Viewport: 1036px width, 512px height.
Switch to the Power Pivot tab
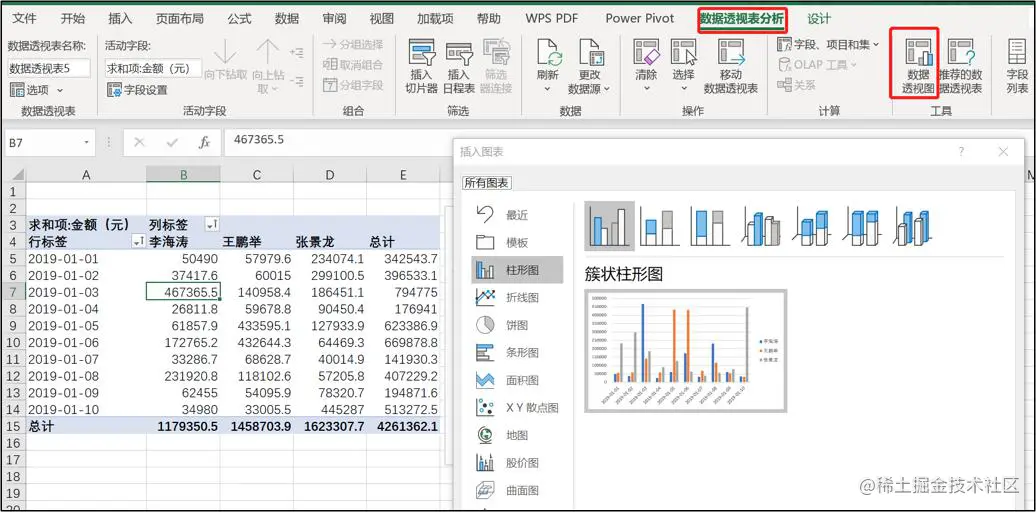click(x=640, y=18)
